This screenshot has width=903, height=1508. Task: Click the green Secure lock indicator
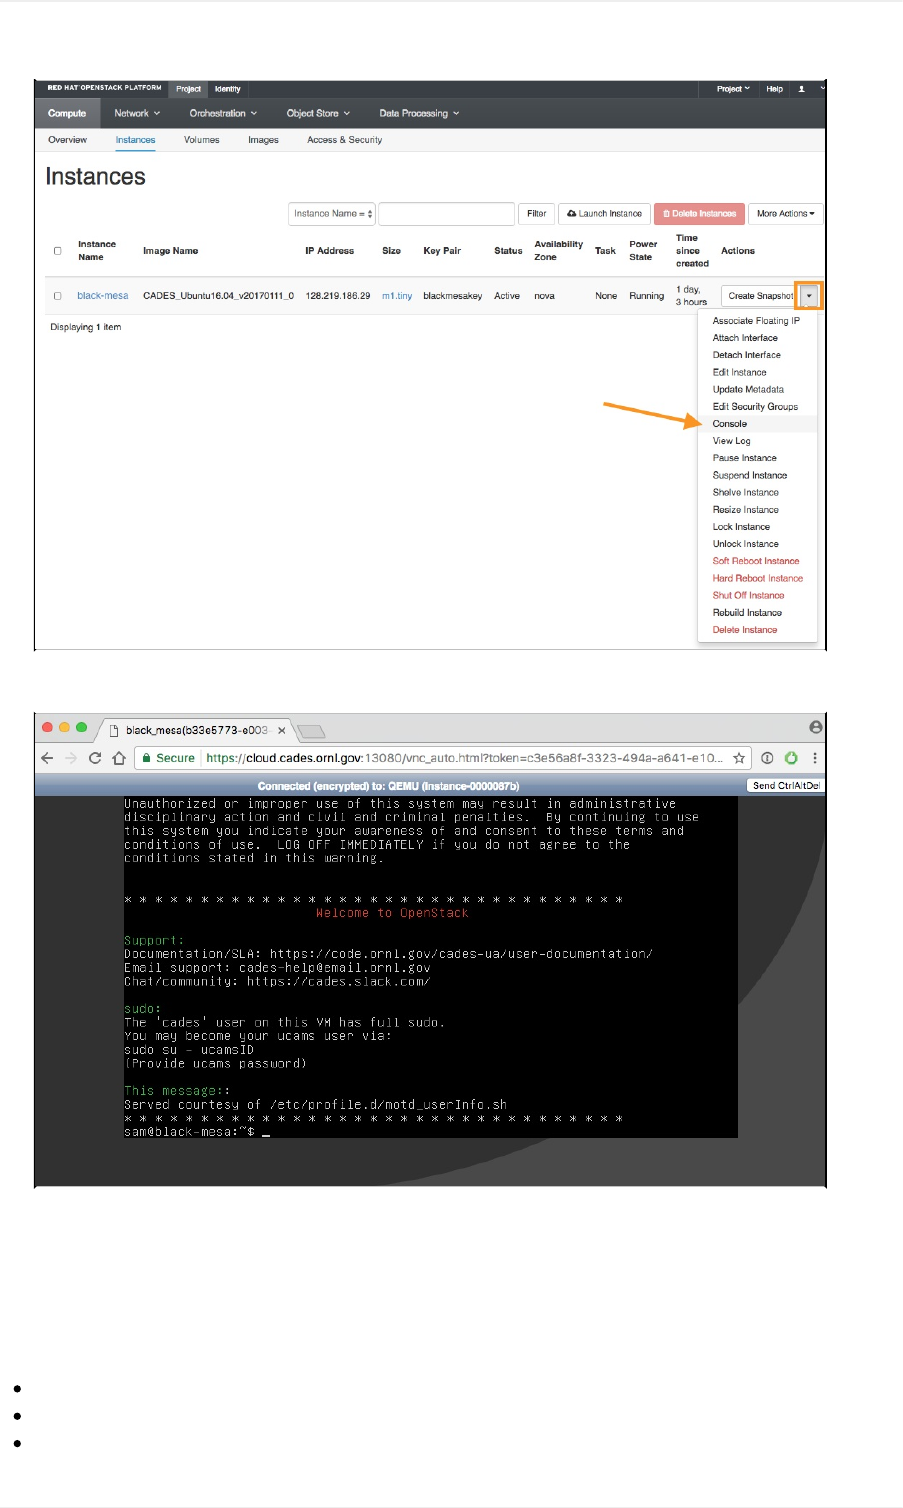tap(167, 758)
